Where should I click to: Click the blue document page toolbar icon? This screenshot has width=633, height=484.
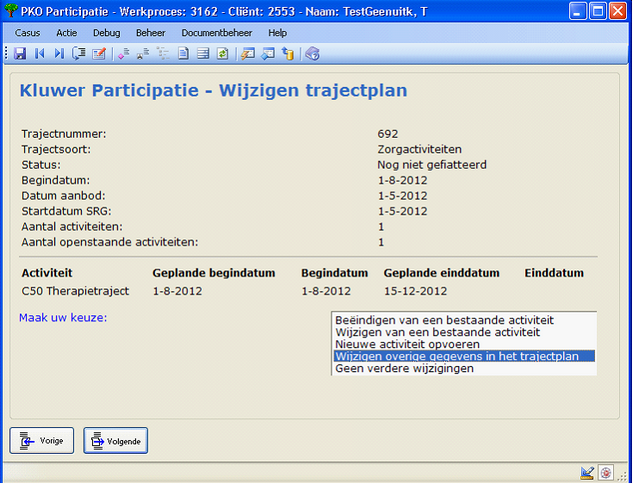click(x=184, y=54)
